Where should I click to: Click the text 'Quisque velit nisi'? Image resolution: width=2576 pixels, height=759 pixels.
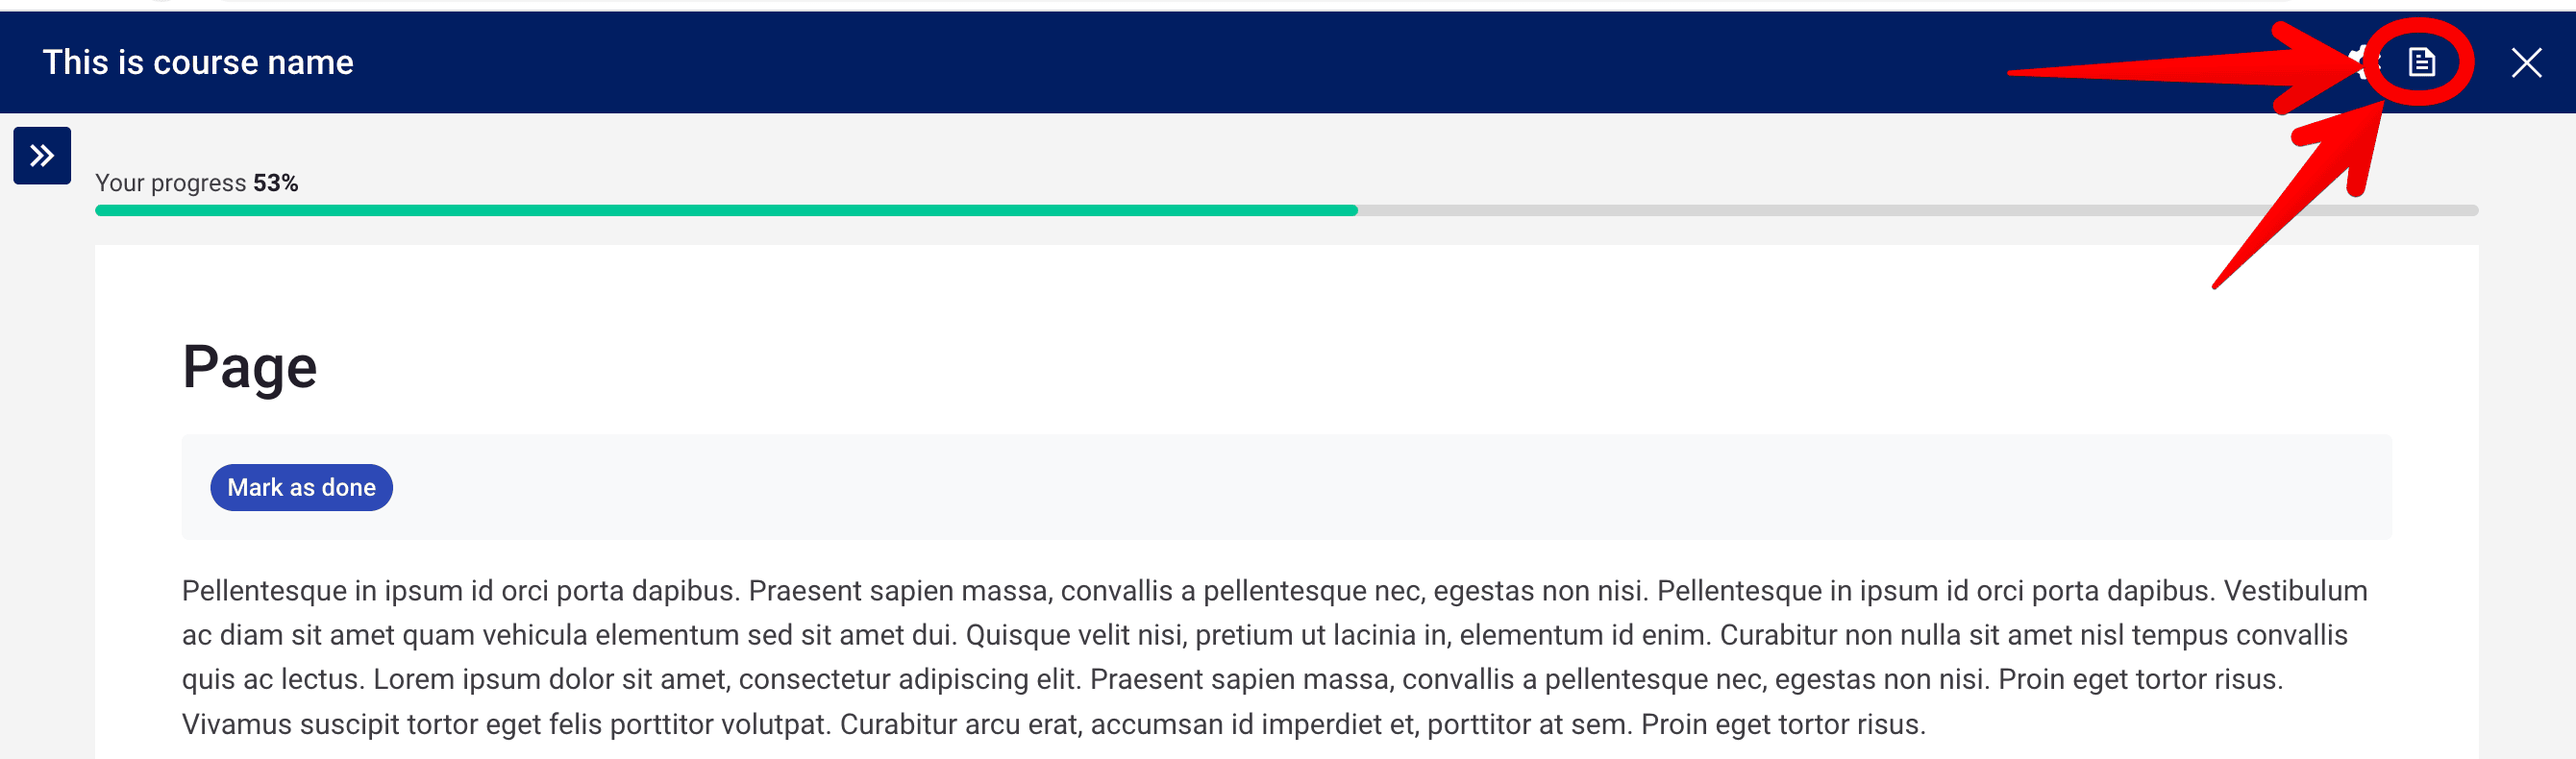1076,635
